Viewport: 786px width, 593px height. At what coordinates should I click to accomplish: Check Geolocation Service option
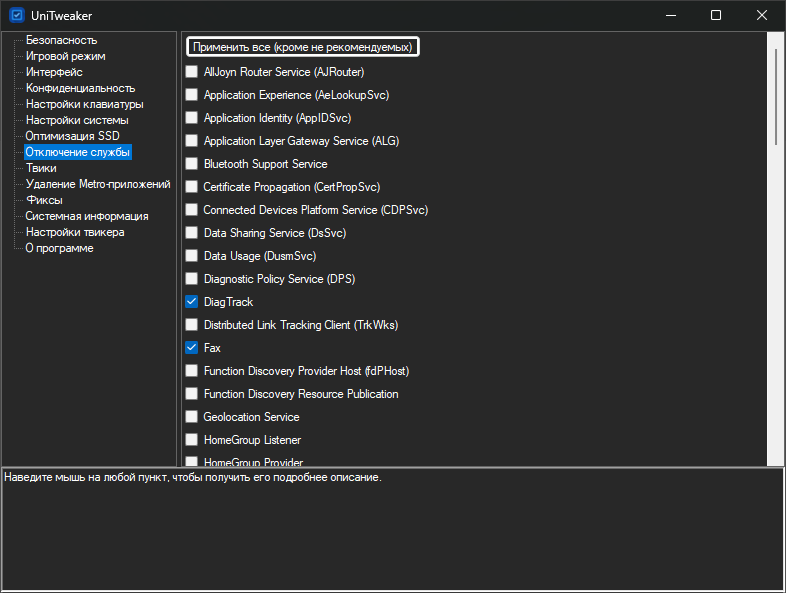[192, 417]
